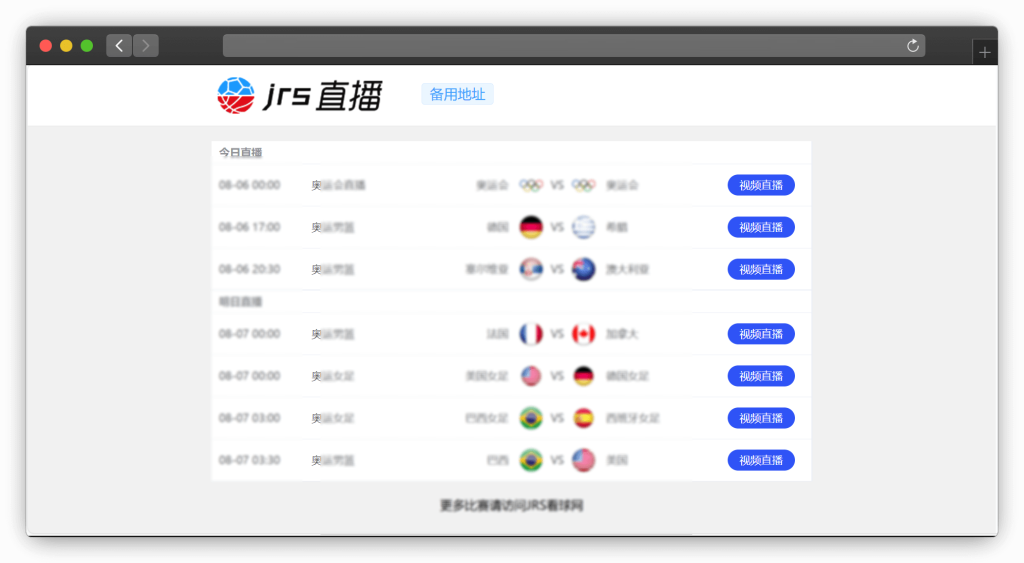Click the 德国女足 team name
This screenshot has height=563, width=1024.
tap(628, 376)
